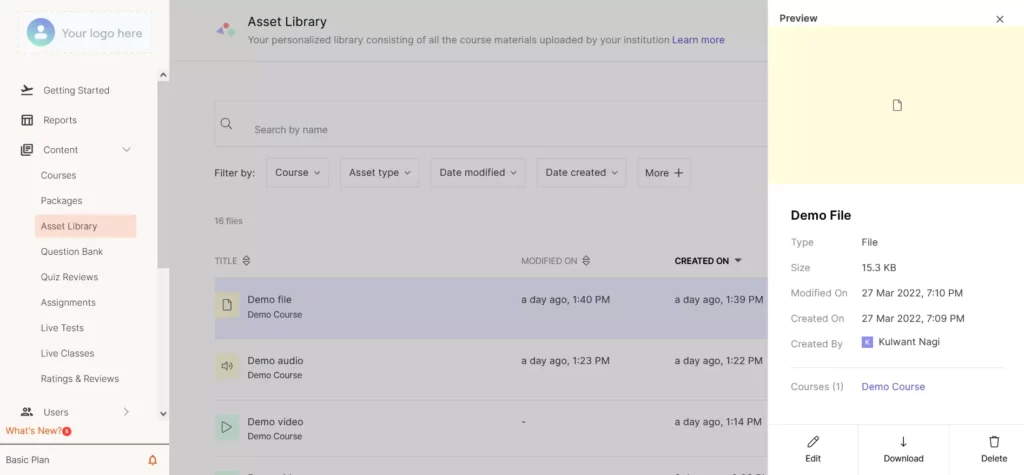Click the Demo File heading in preview
Image resolution: width=1024 pixels, height=475 pixels.
pos(821,216)
